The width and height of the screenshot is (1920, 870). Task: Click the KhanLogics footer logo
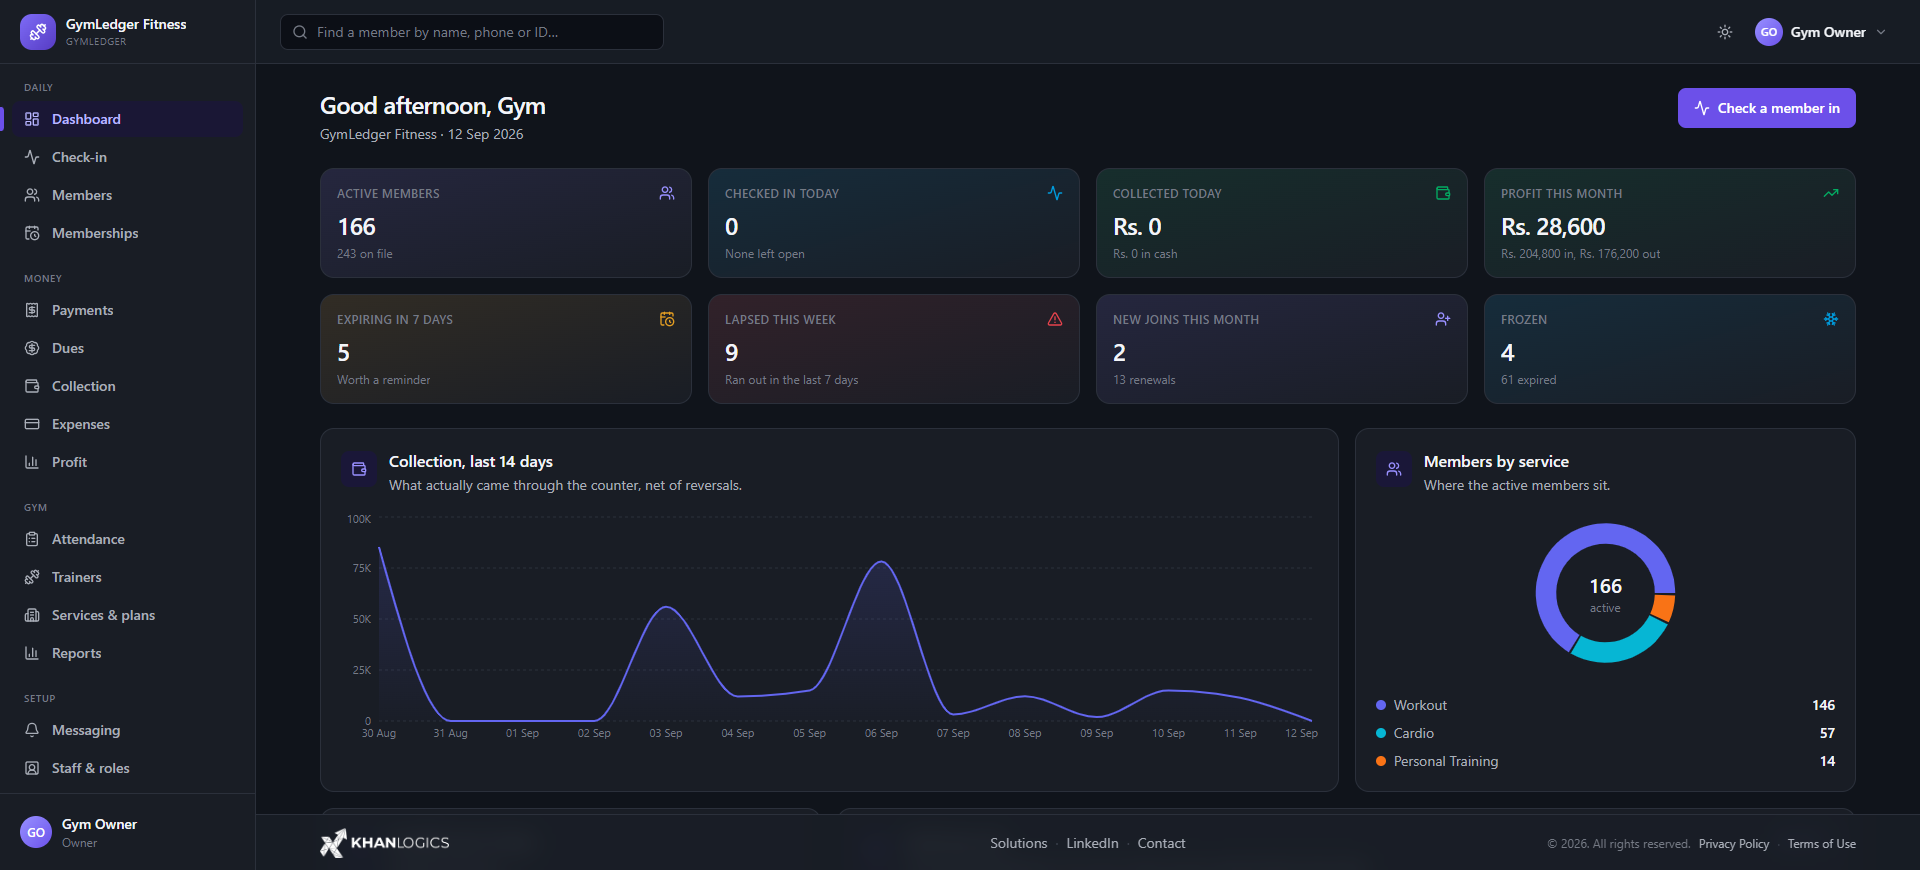385,843
